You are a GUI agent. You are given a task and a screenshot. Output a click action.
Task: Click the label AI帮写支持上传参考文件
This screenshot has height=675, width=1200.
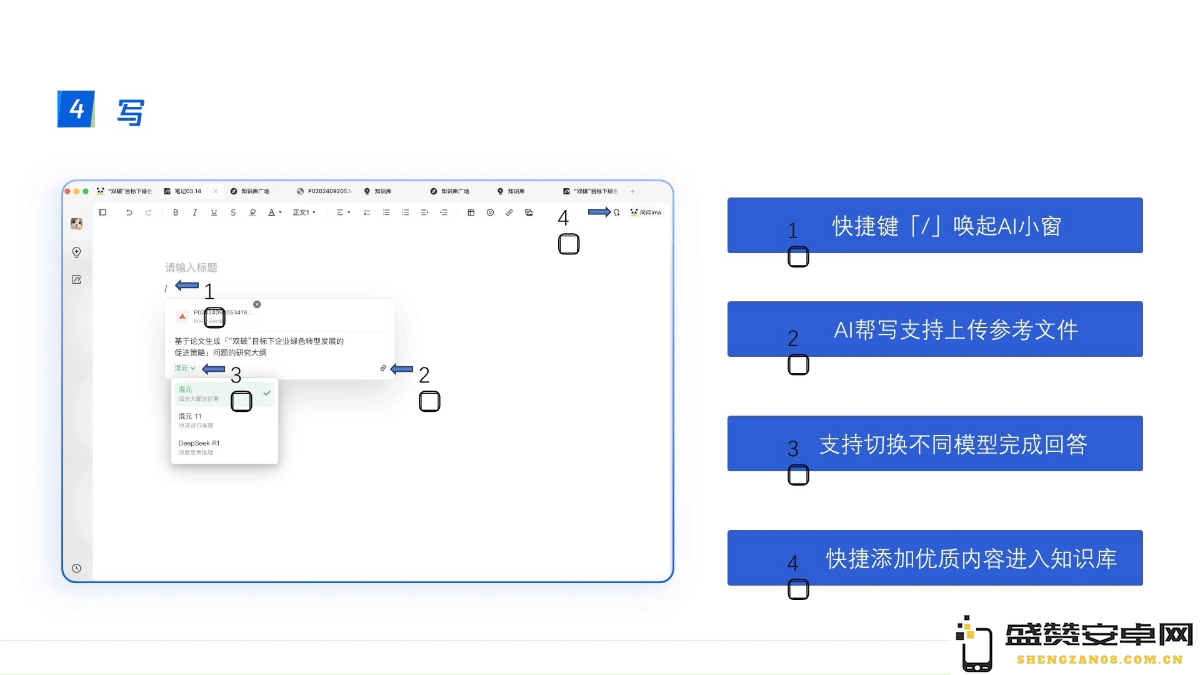pos(956,330)
